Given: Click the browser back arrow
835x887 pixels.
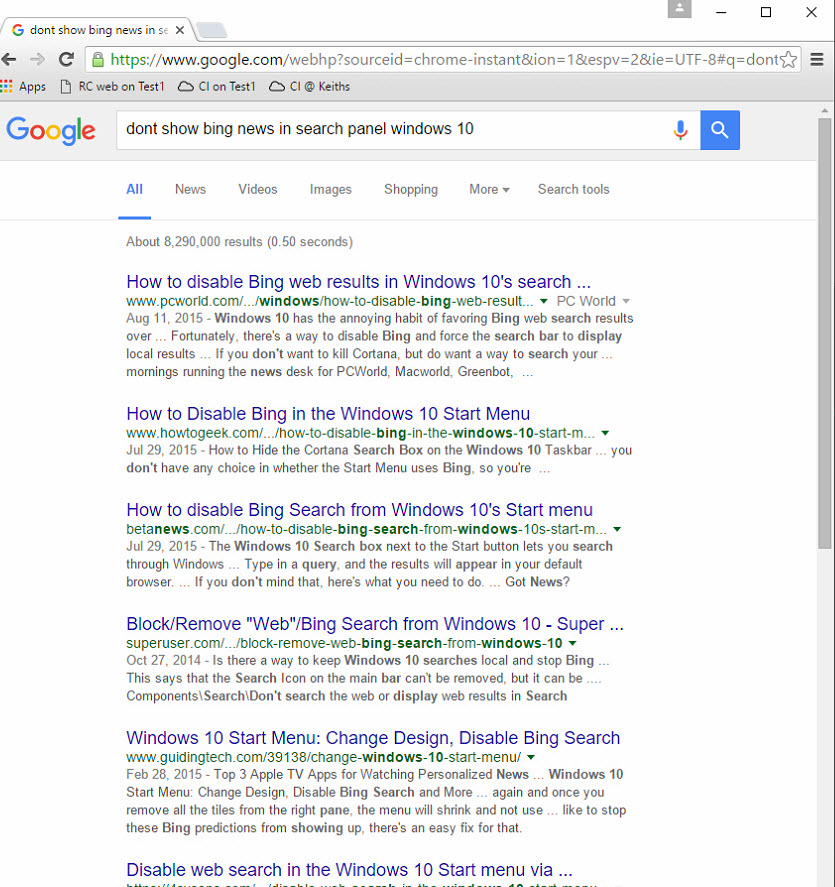Looking at the screenshot, I should point(10,59).
